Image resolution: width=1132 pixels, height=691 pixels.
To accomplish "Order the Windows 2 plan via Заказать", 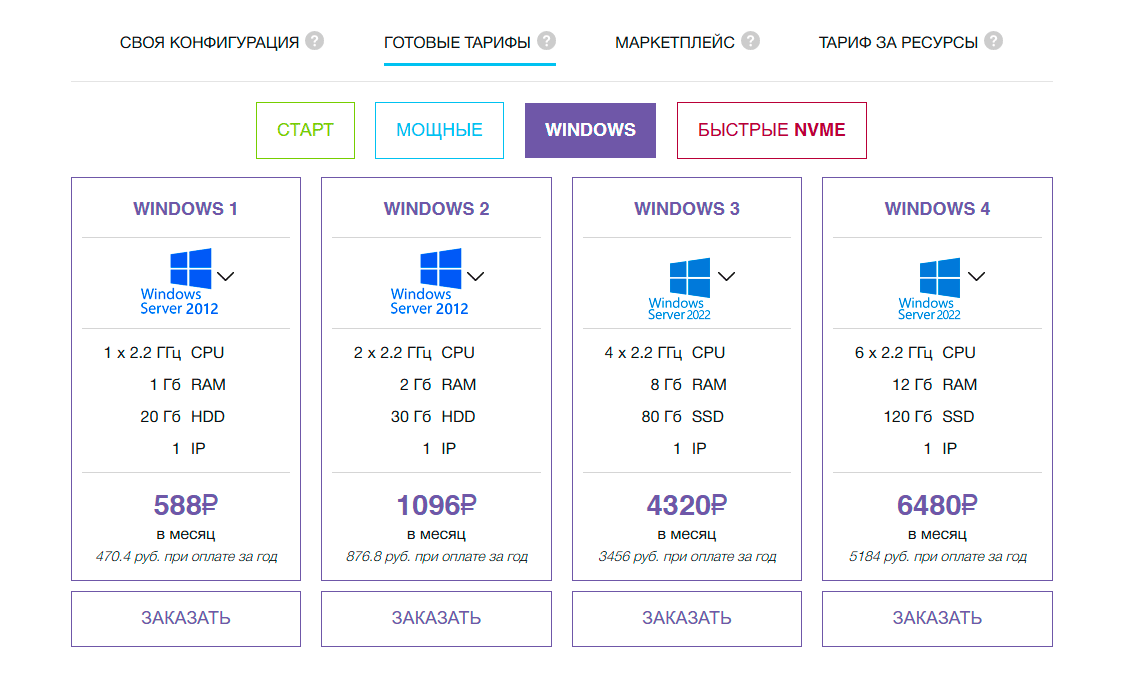I will pyautogui.click(x=436, y=619).
